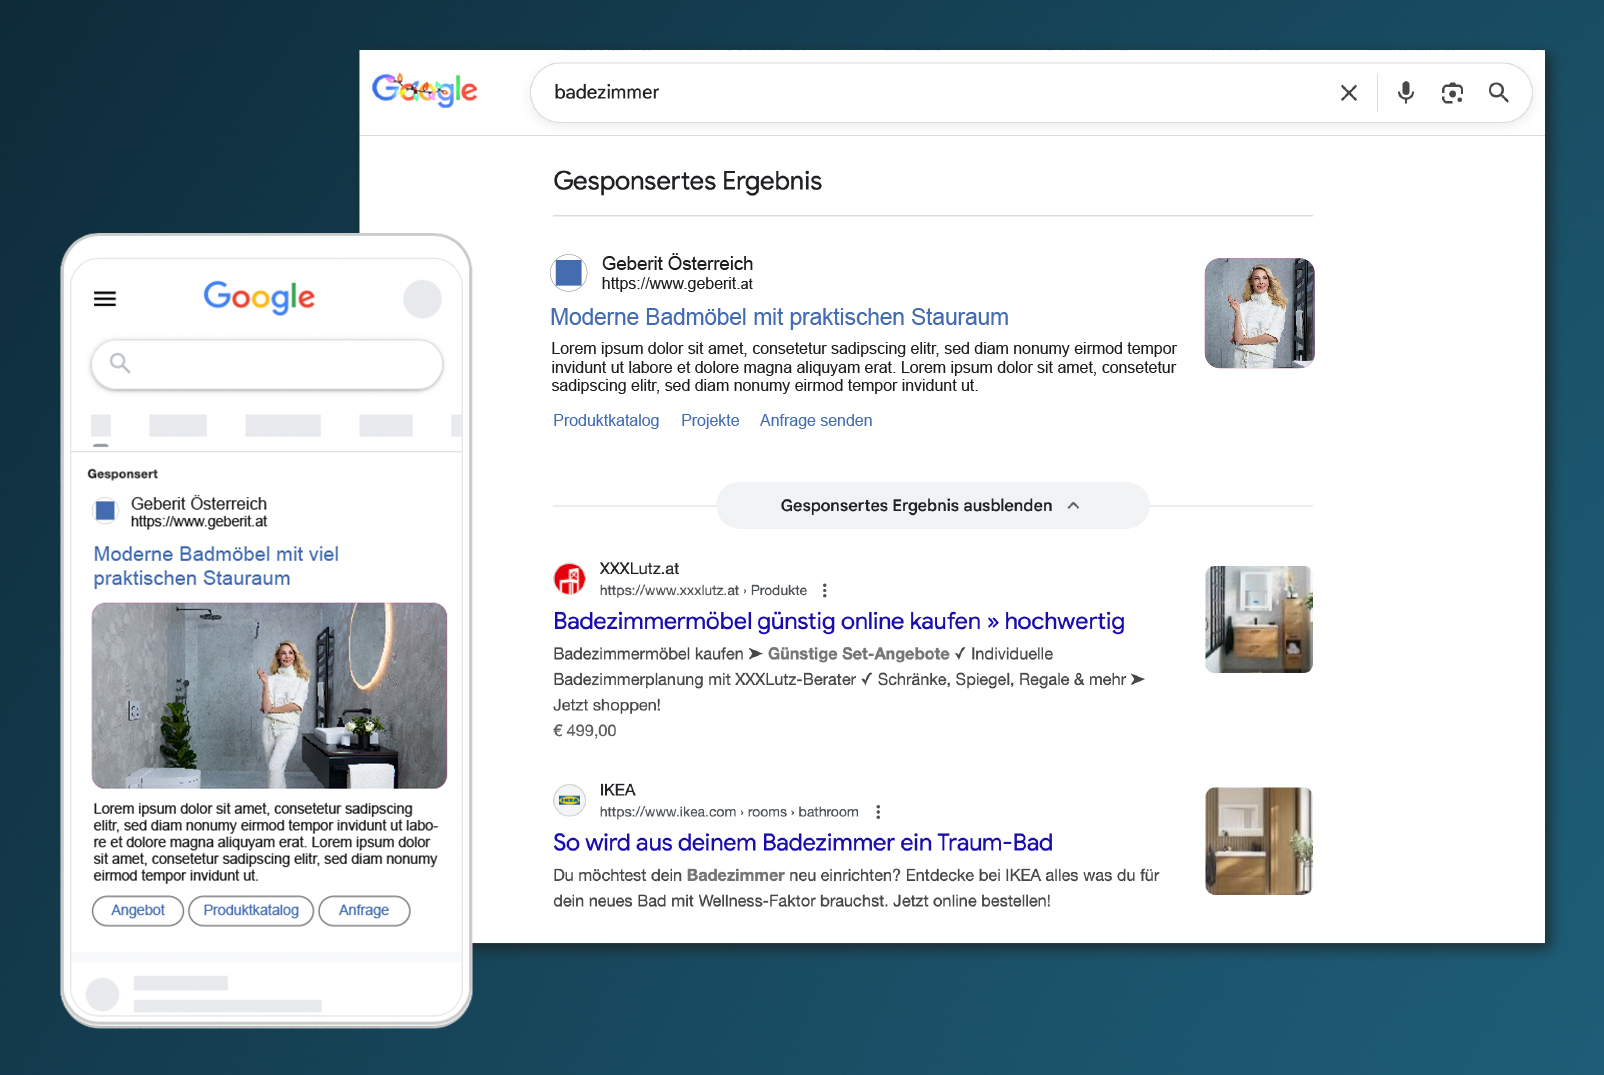
Task: Click the Geberit favicon in the mobile ad
Action: [x=105, y=511]
